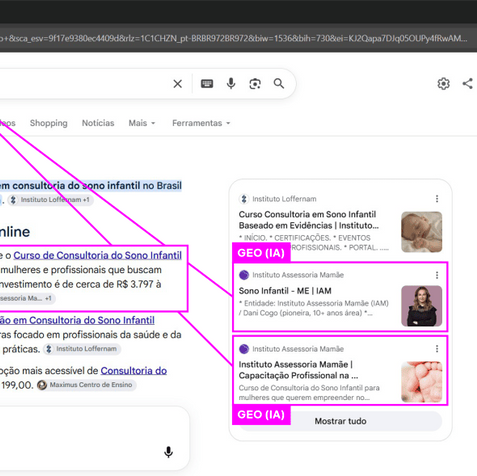The image size is (477, 476).
Task: Switch to the Shopping tab
Action: (49, 123)
